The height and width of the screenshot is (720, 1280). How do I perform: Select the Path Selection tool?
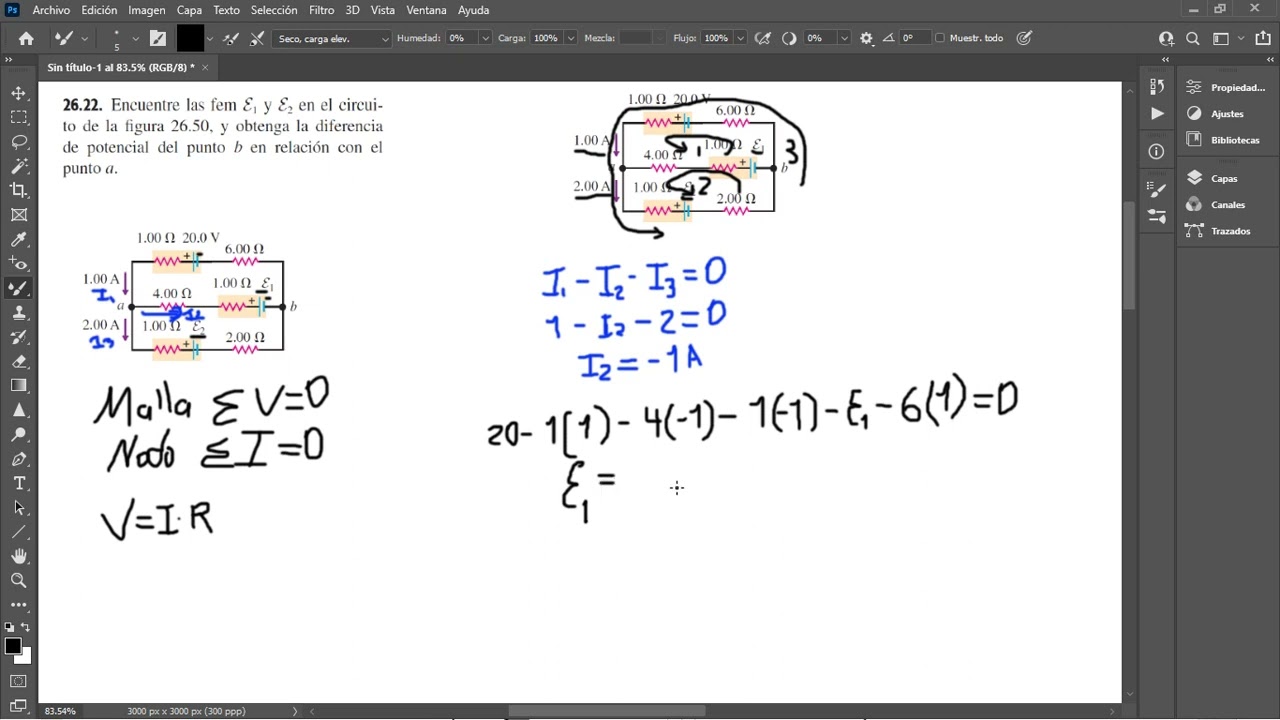click(18, 508)
